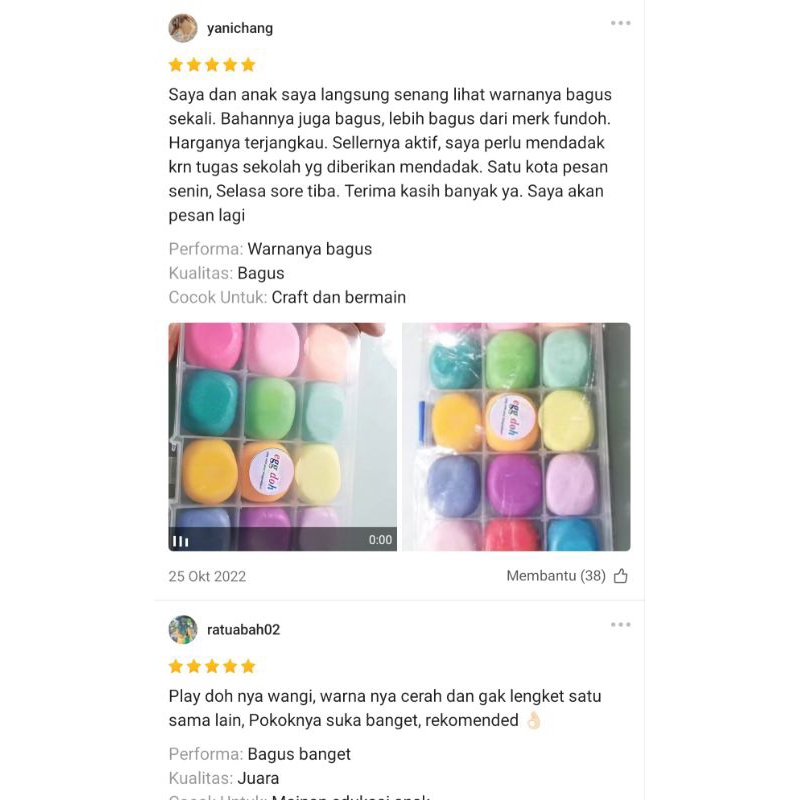Image resolution: width=800 pixels, height=800 pixels.
Task: Click the 25 Okt 2022 review date
Action: [207, 577]
